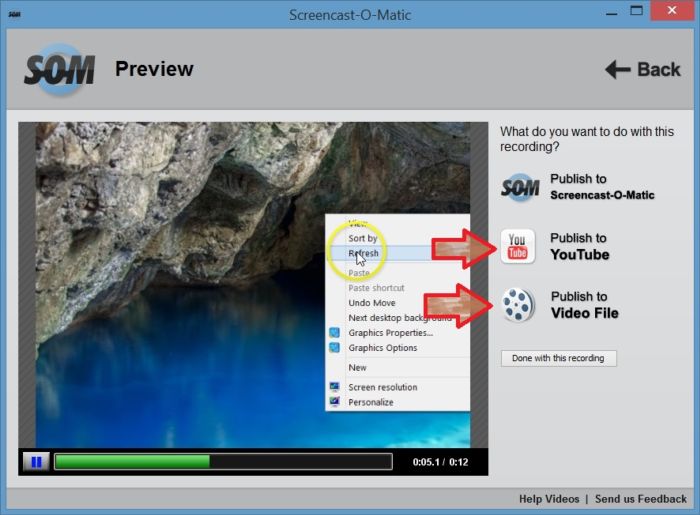The height and width of the screenshot is (515, 700).
Task: Open Send us Feedback link
Action: (x=641, y=499)
